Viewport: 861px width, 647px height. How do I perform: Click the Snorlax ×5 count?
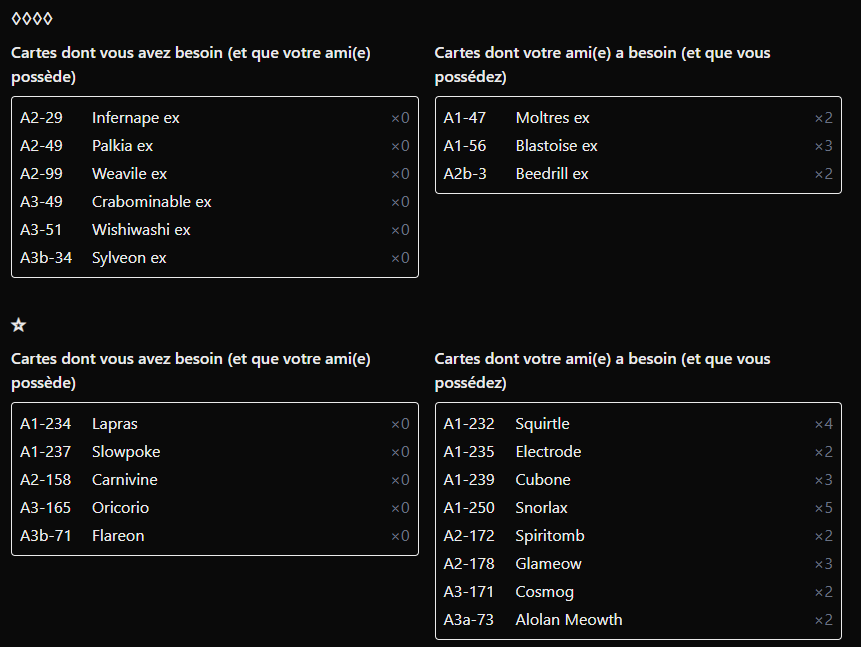[x=823, y=508]
